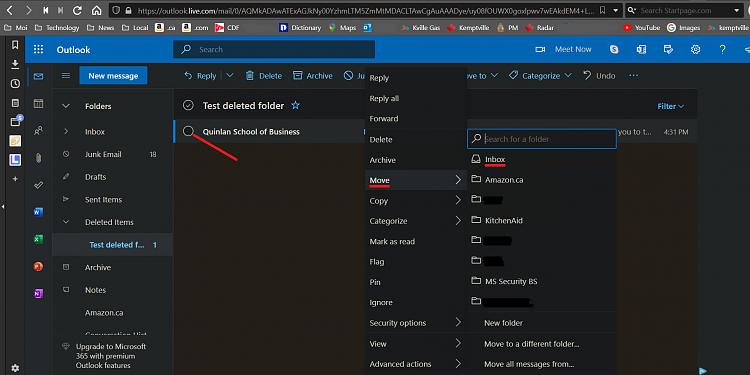Image resolution: width=750 pixels, height=375 pixels.
Task: Toggle the hamburger navigation pane button
Action: pyautogui.click(x=66, y=76)
